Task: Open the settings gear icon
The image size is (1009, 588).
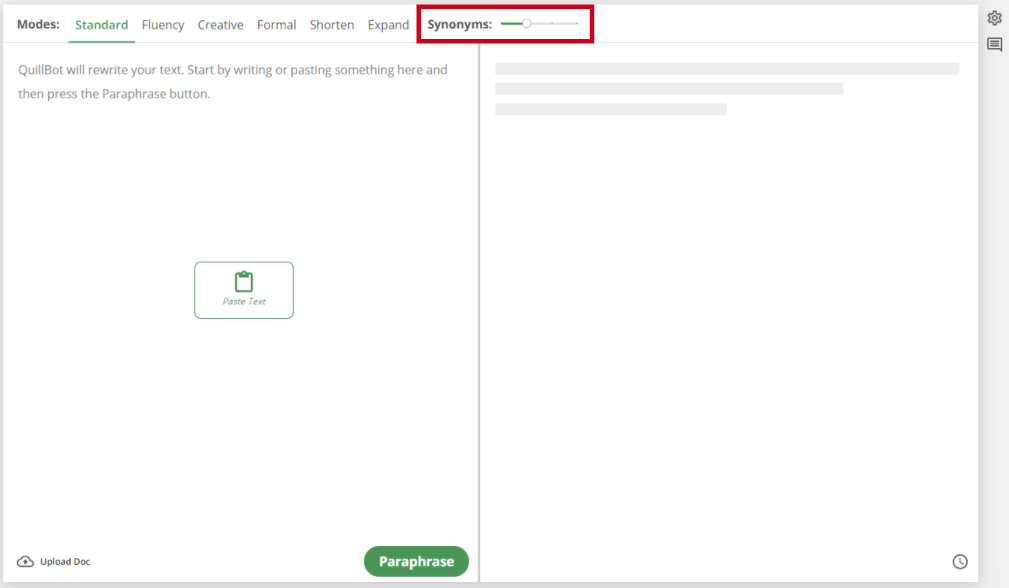Action: point(994,18)
